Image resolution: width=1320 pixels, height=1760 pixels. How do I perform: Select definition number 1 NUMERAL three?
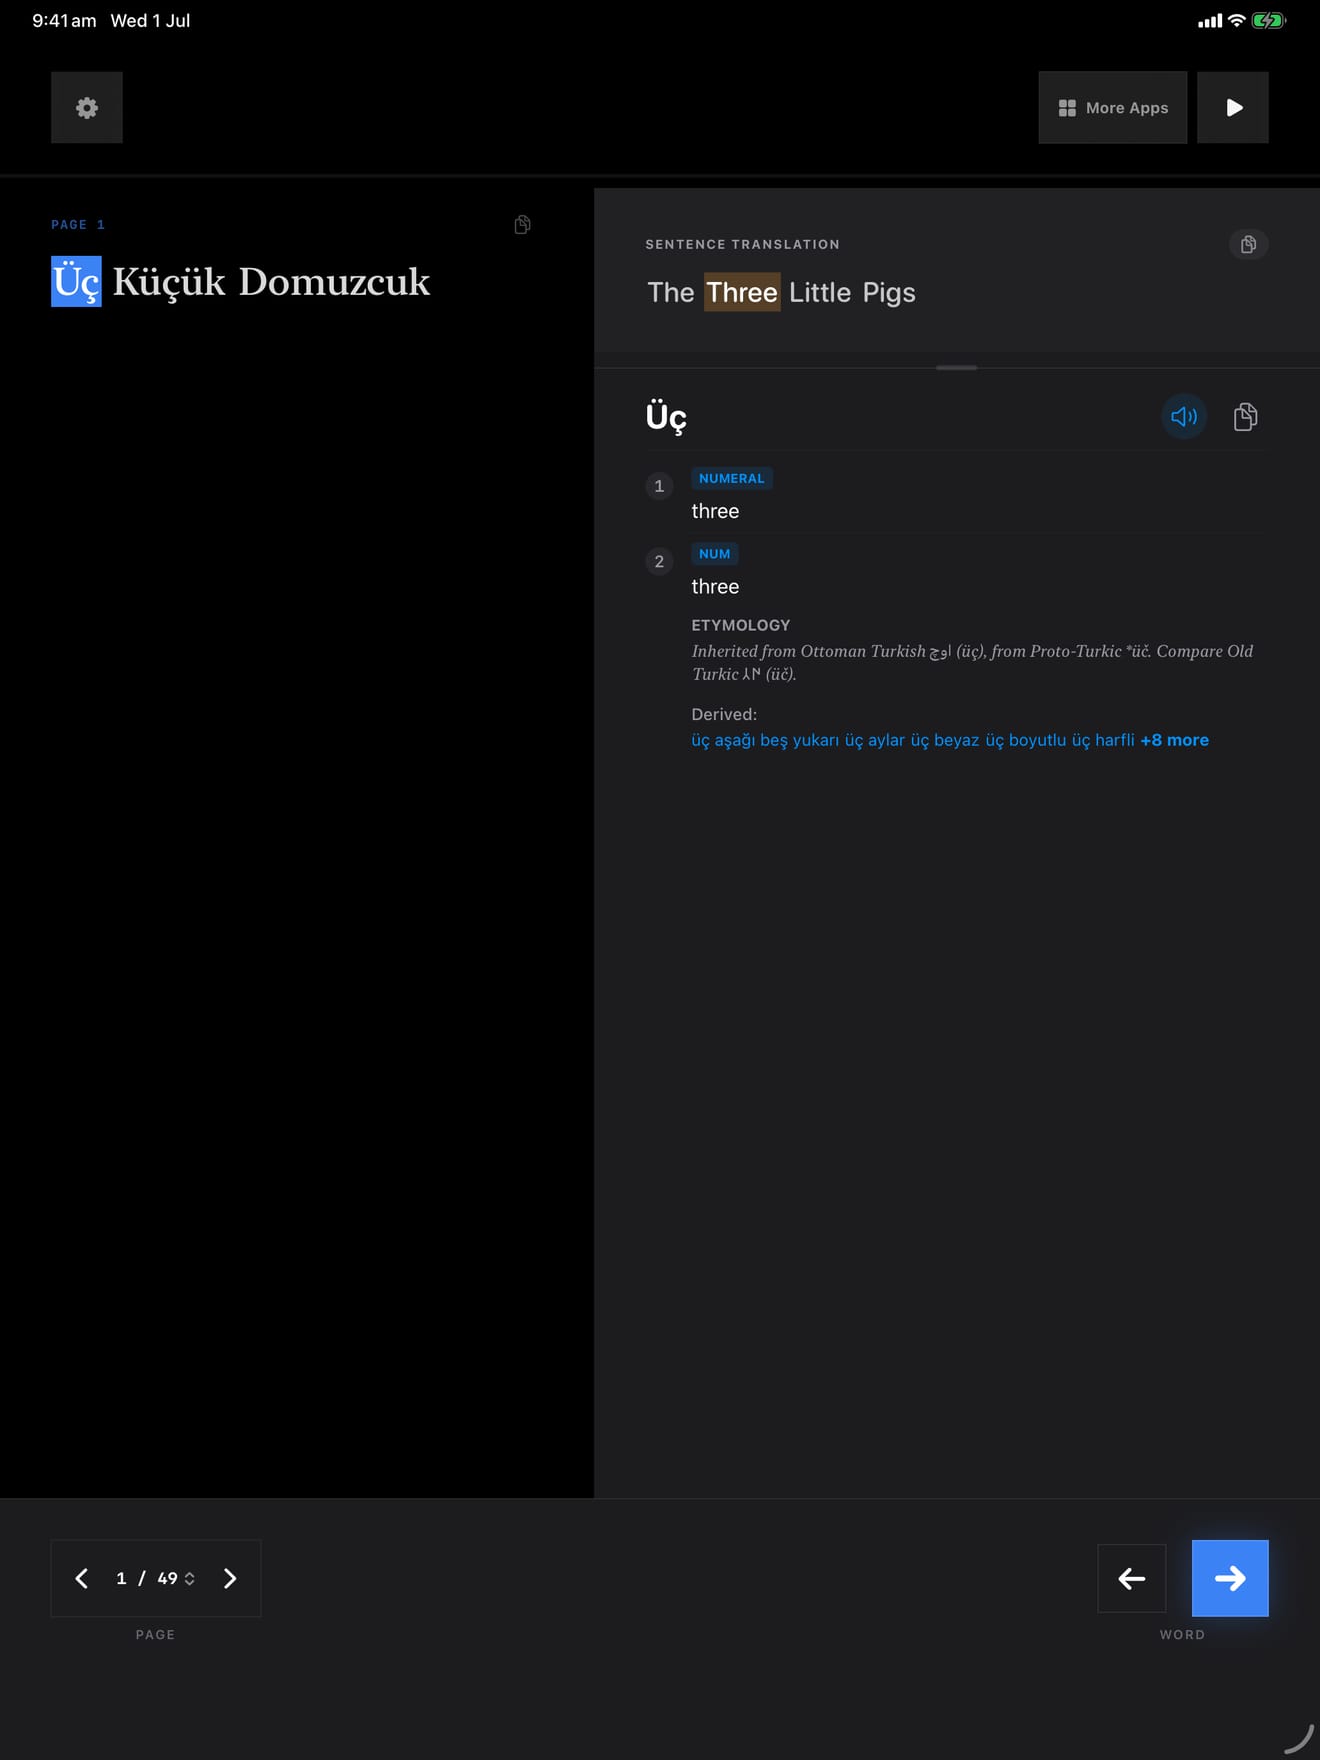955,496
